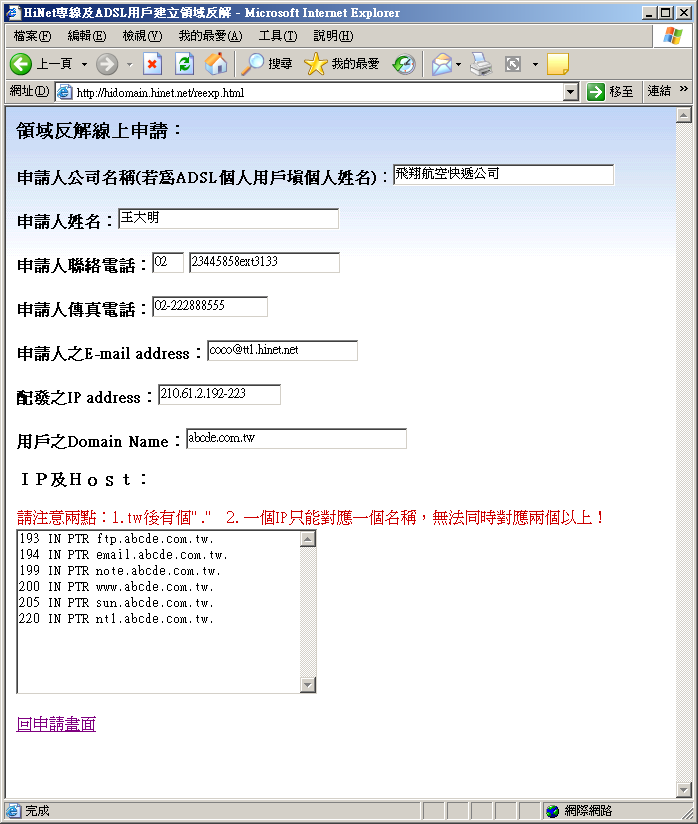Open the 檔案(F) menu

32,36
